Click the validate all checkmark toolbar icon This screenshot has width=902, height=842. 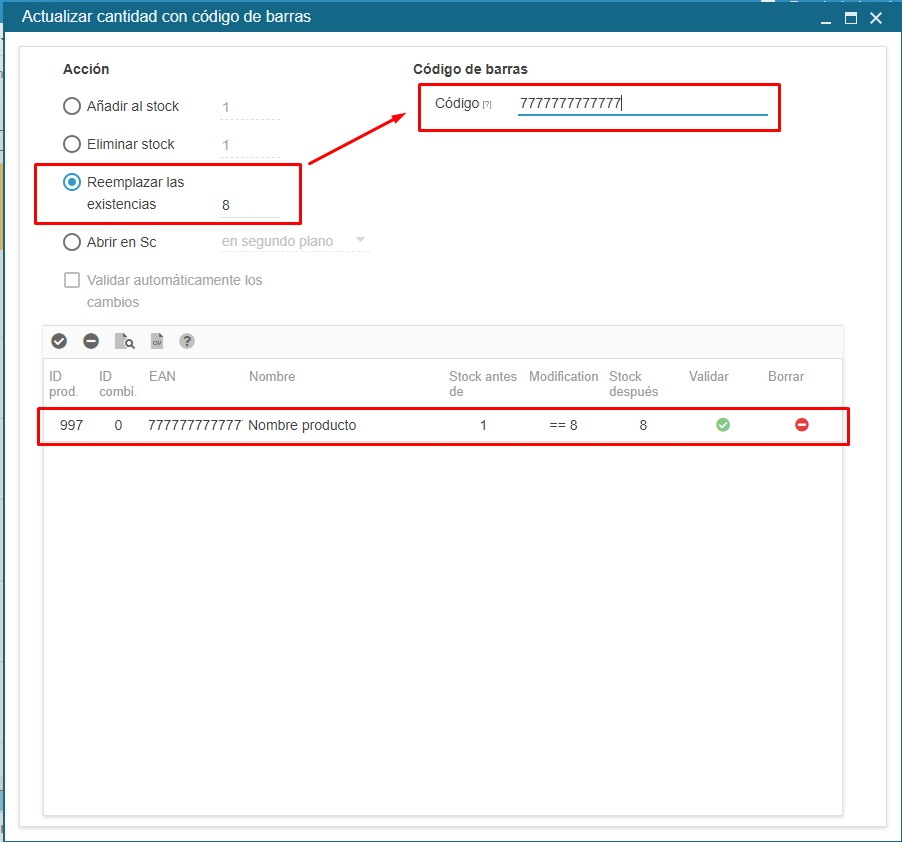click(59, 342)
